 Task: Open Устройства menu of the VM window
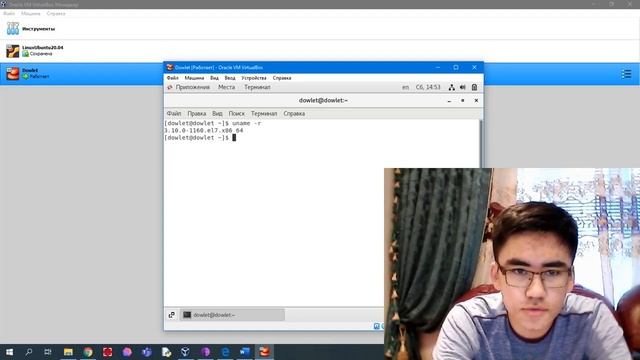point(254,78)
